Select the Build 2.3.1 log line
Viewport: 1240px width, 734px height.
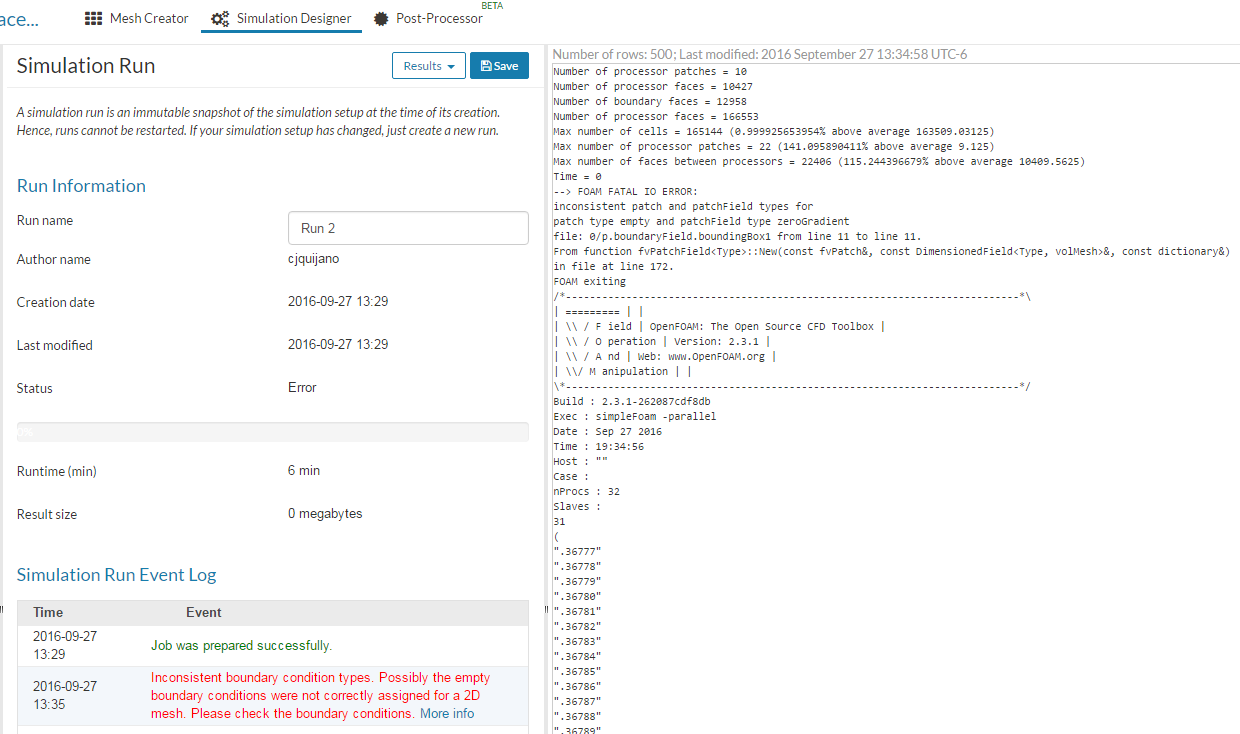[632, 401]
